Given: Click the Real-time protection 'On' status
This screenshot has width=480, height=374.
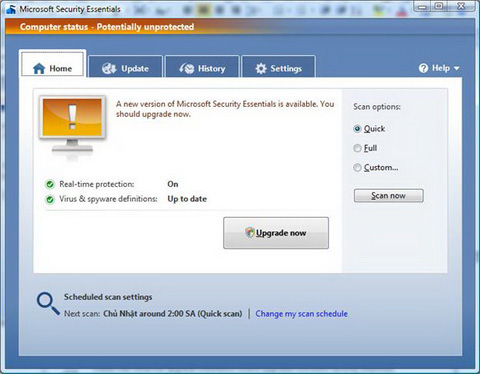Looking at the screenshot, I should 173,184.
